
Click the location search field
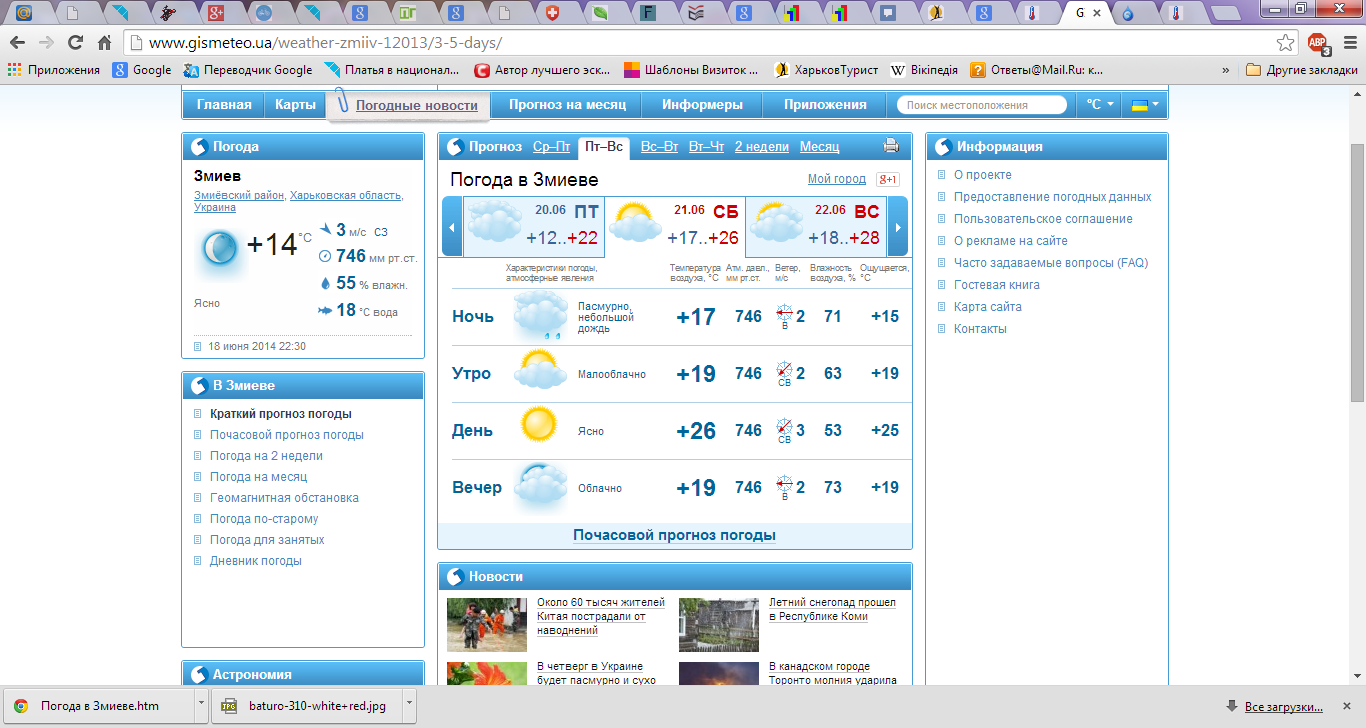click(982, 105)
